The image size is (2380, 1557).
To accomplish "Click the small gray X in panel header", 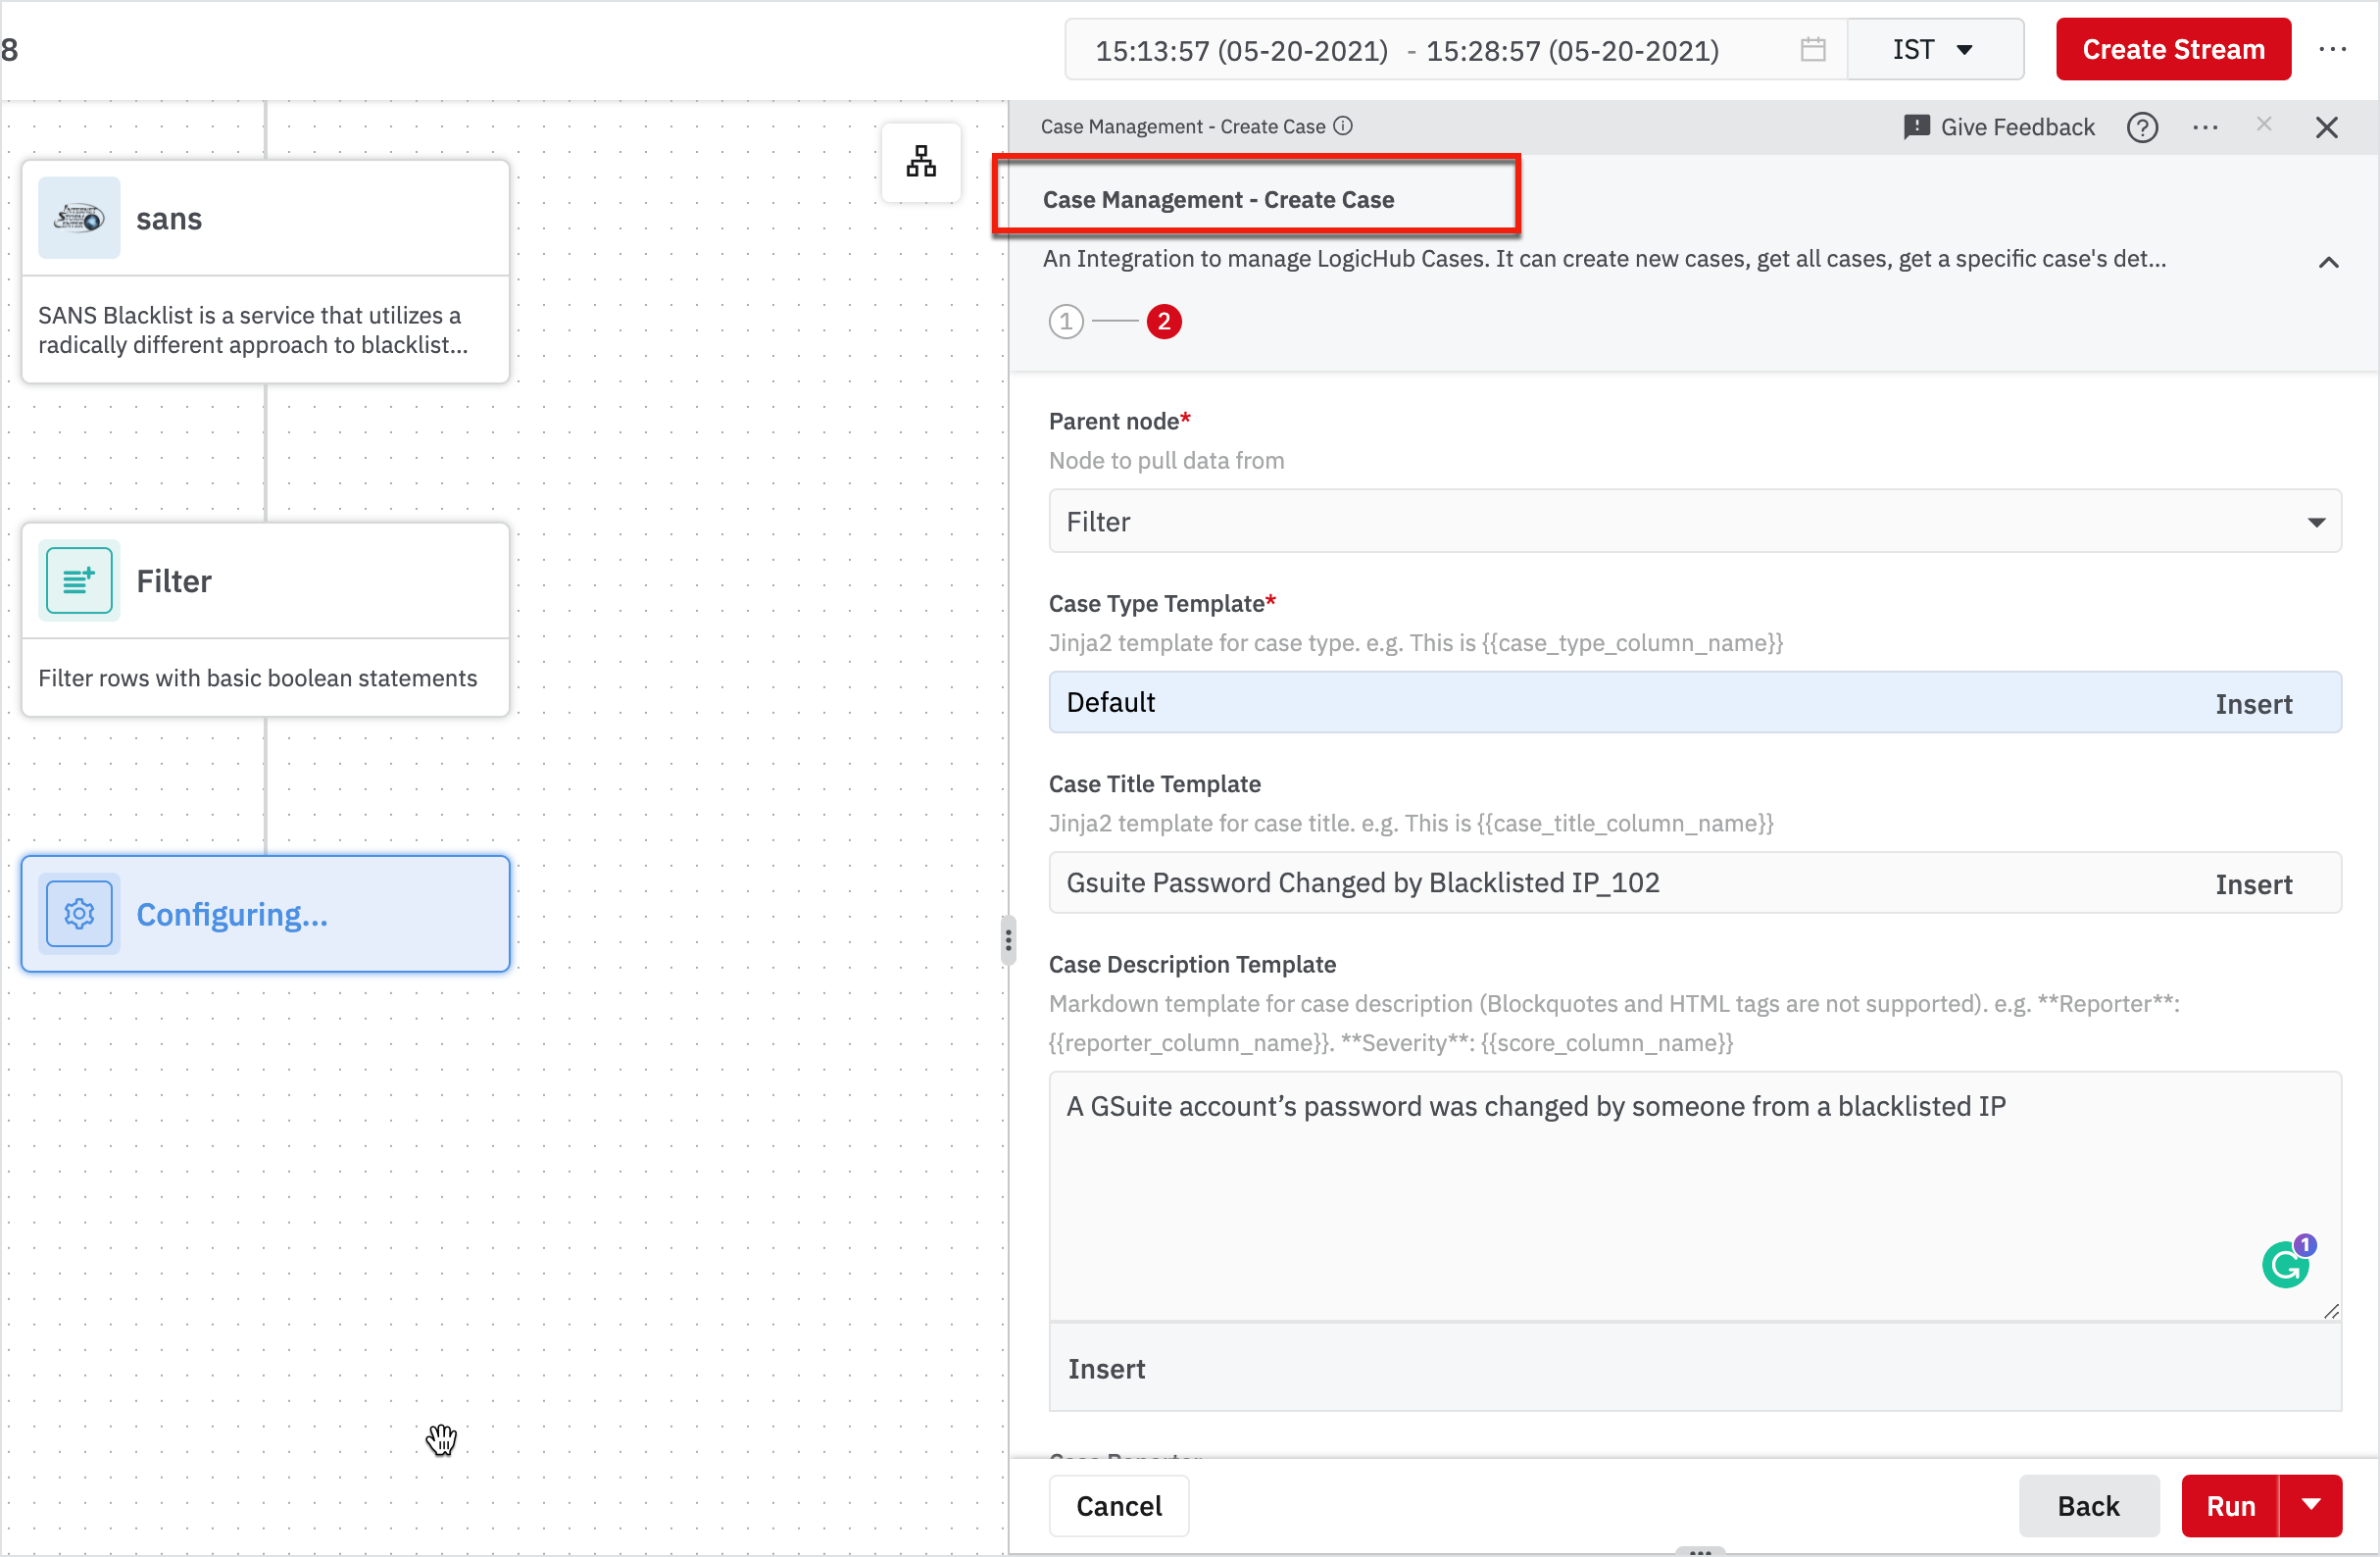I will 2264,123.
